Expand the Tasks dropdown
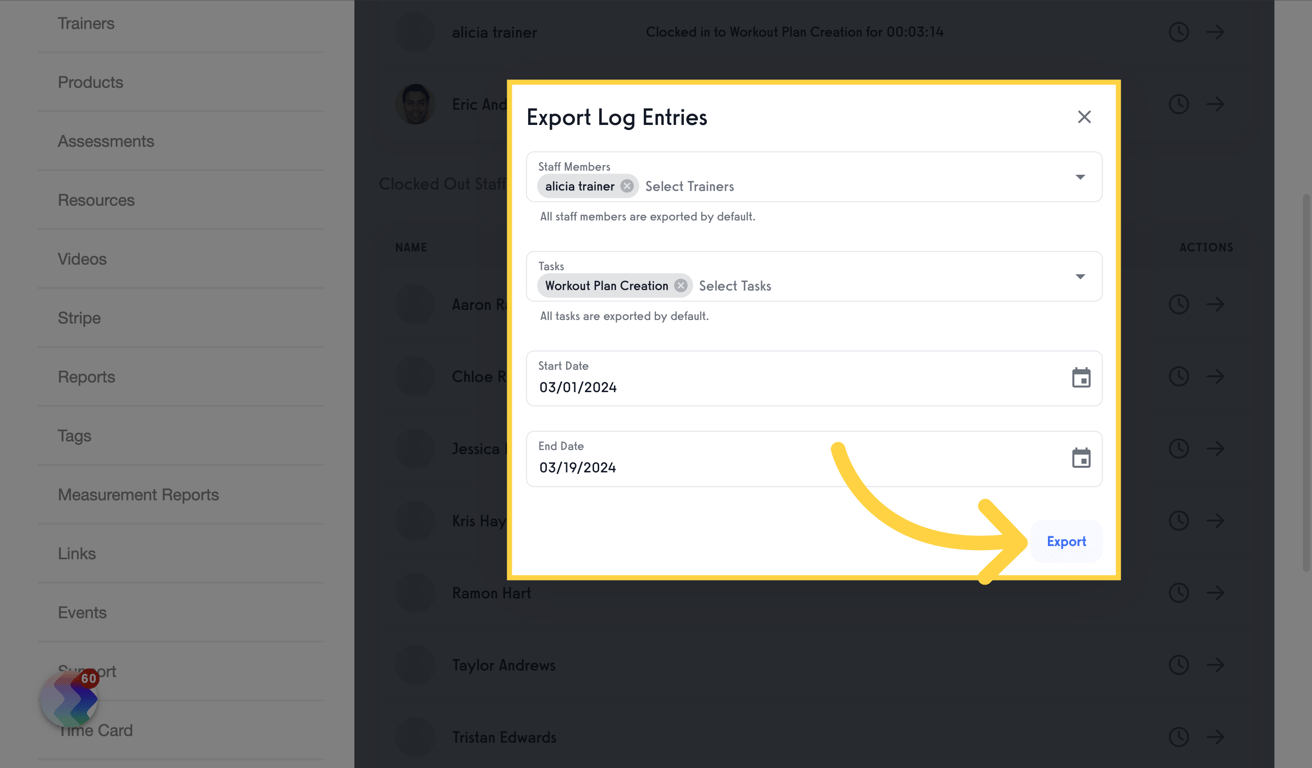 pos(1080,276)
